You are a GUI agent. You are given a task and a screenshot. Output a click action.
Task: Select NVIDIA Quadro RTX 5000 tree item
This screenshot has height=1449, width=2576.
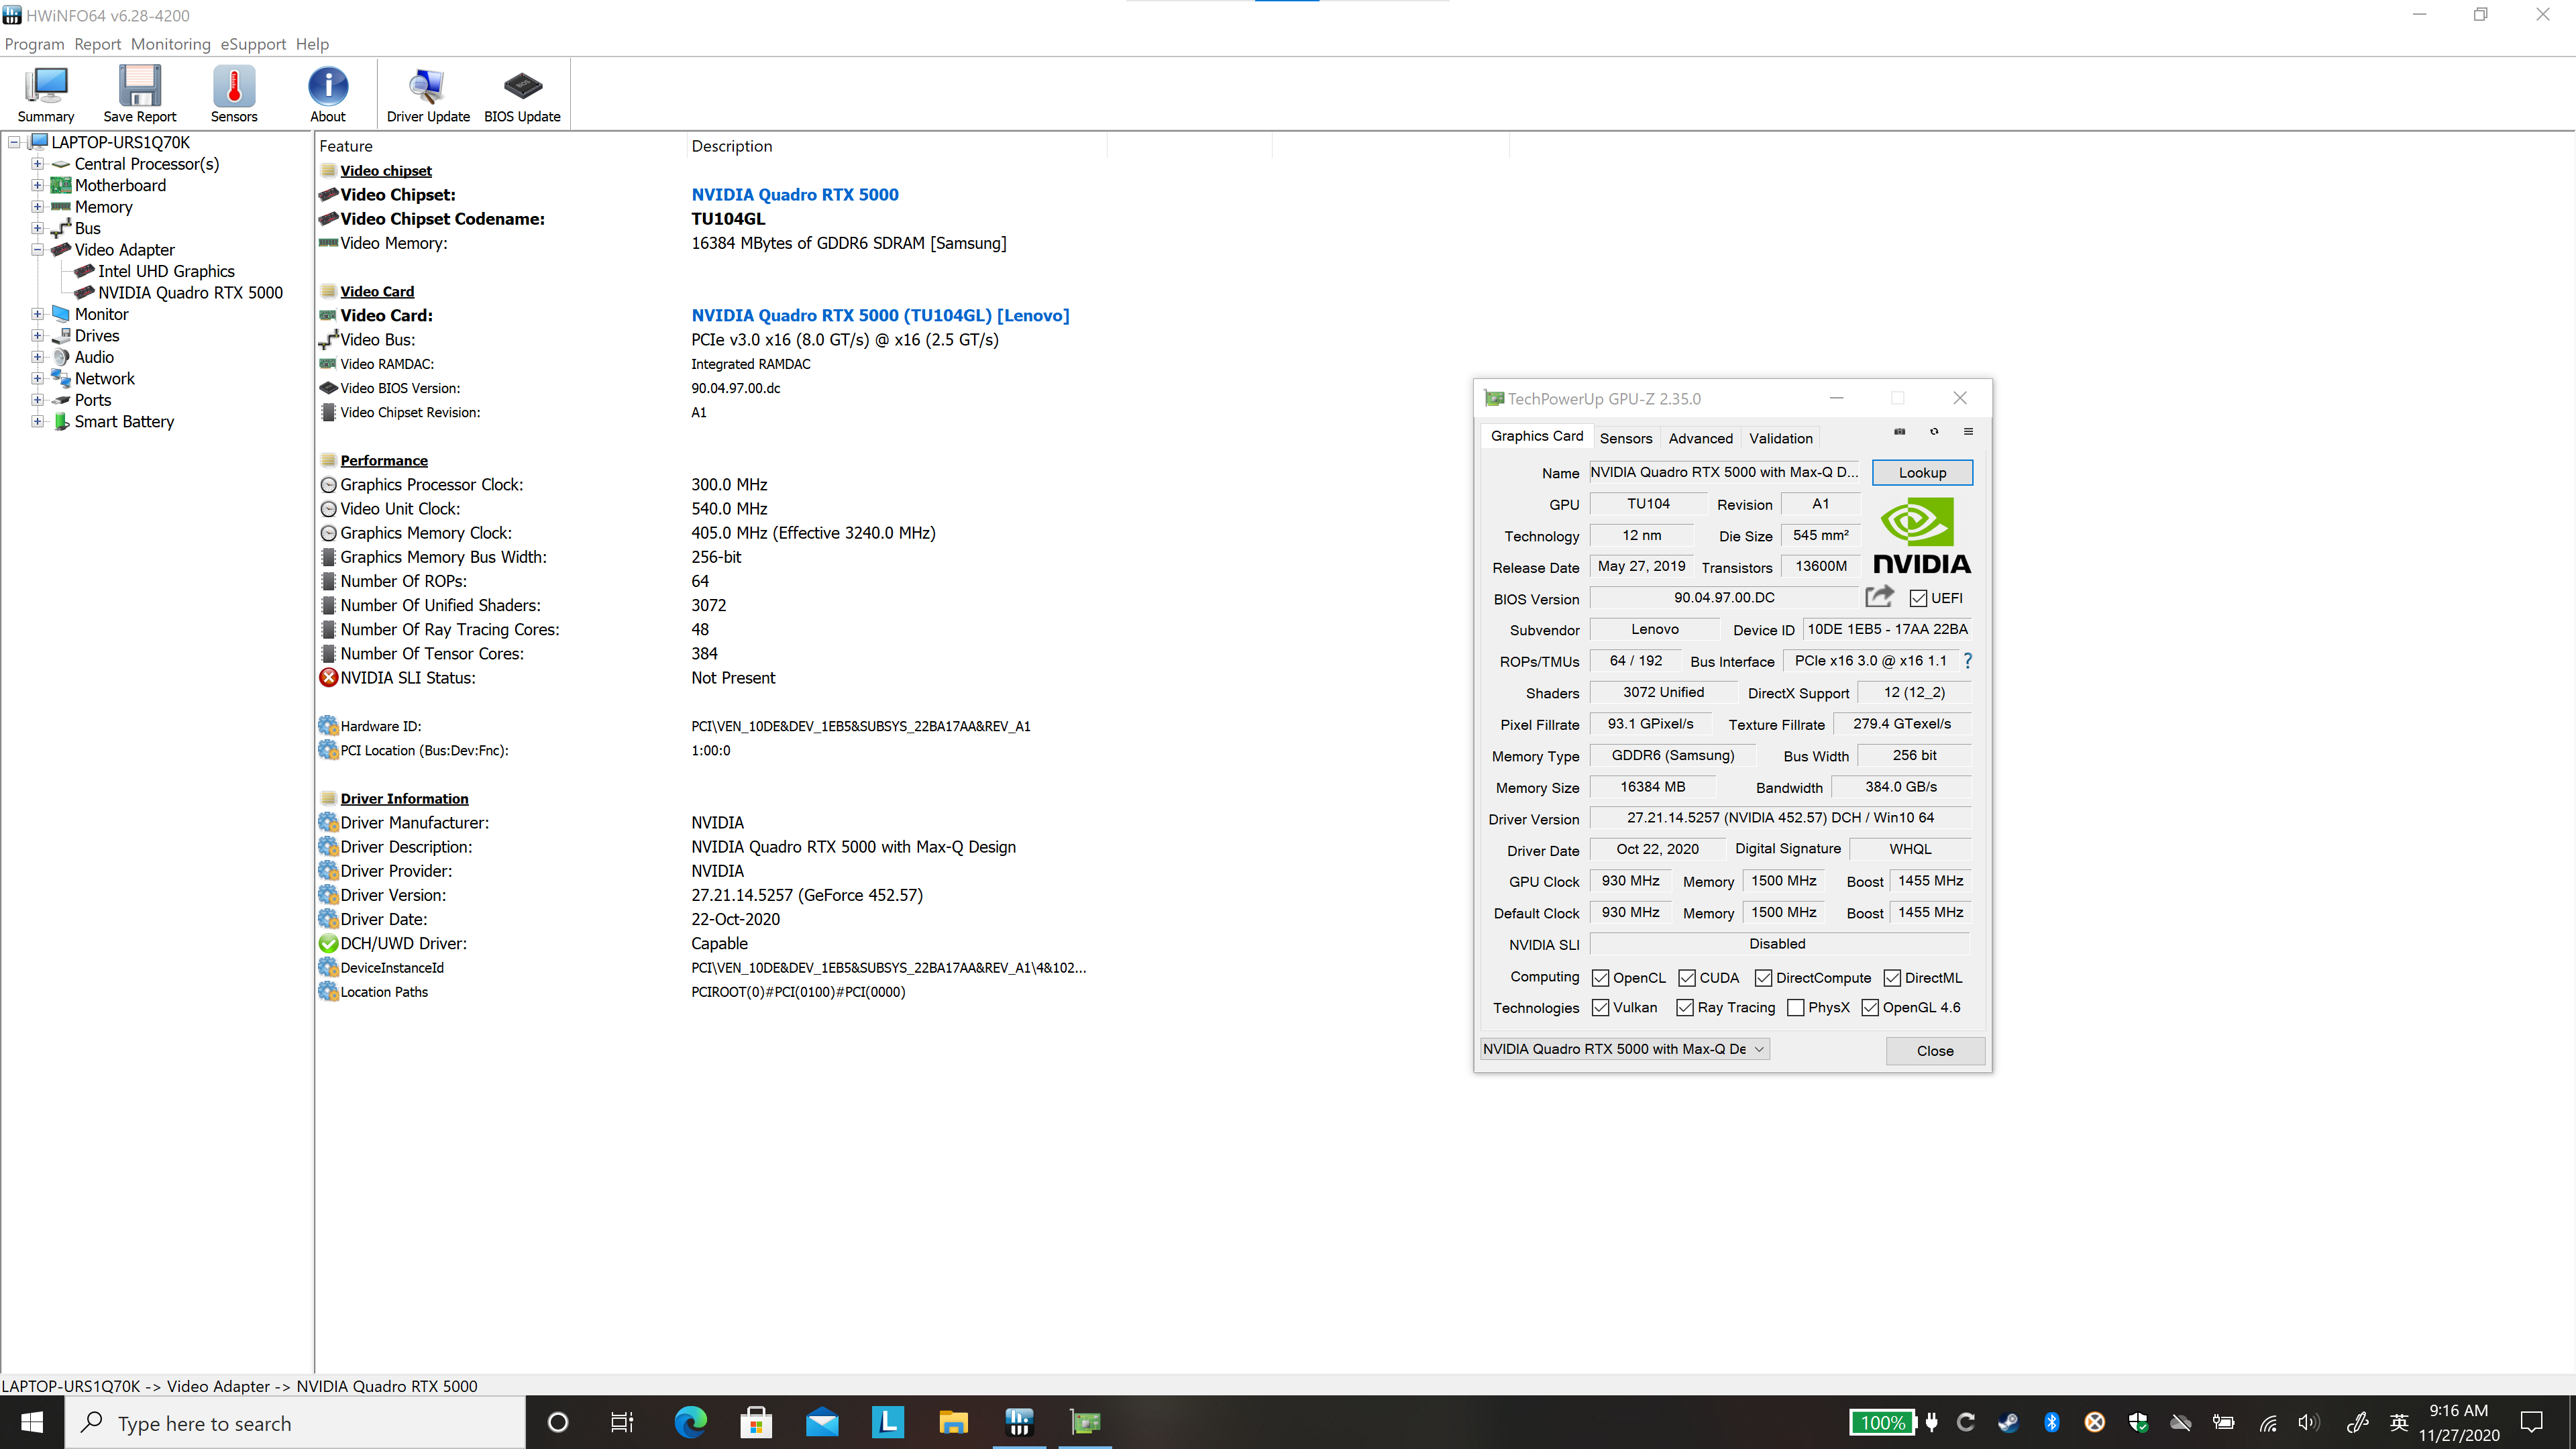point(190,293)
